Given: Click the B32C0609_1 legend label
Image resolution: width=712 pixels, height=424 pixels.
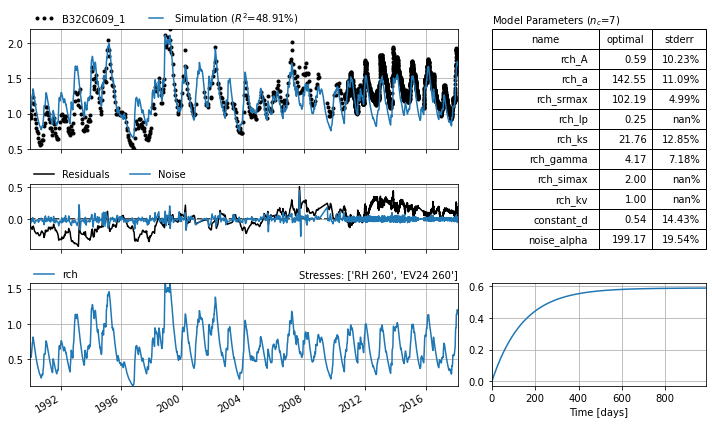Looking at the screenshot, I should click(x=93, y=19).
